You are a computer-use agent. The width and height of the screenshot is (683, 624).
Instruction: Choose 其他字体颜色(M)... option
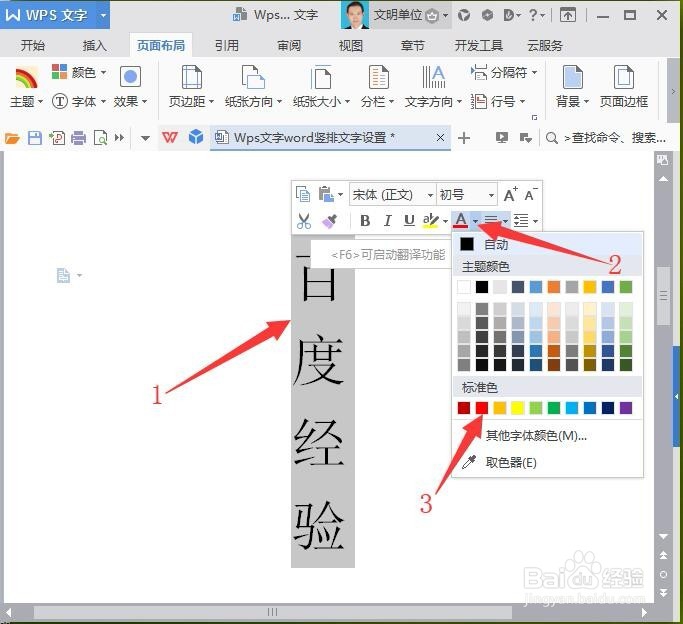536,435
